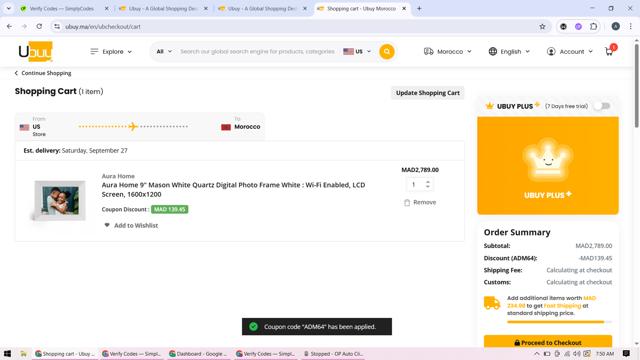
Task: Decrease quantity with the down arrow
Action: 428,187
